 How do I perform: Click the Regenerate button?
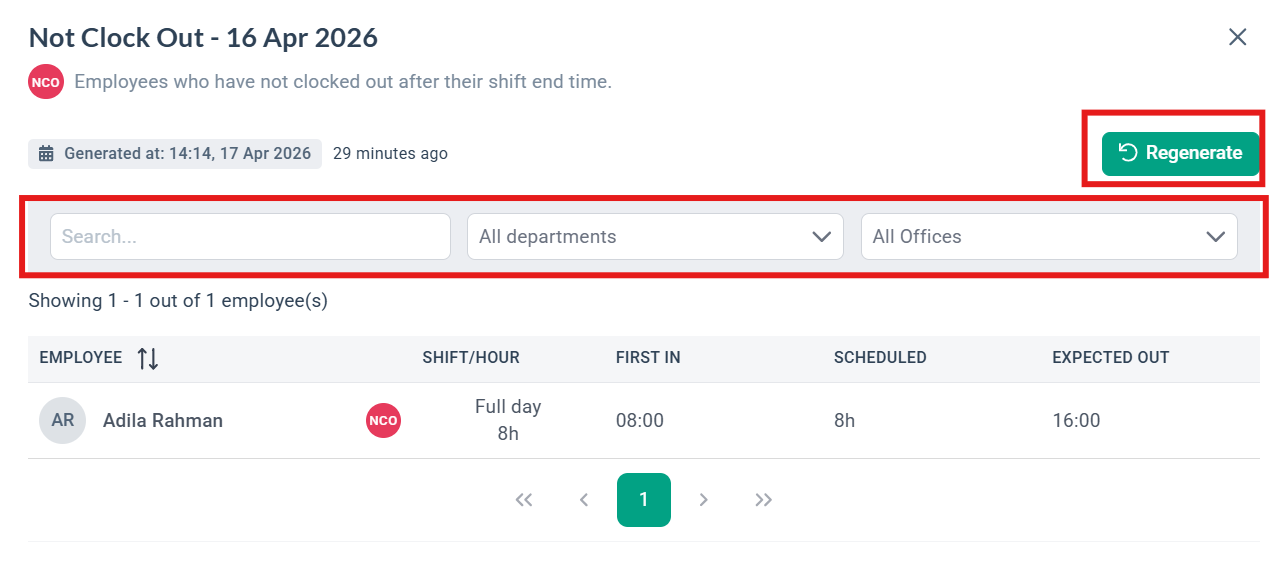pos(1180,153)
